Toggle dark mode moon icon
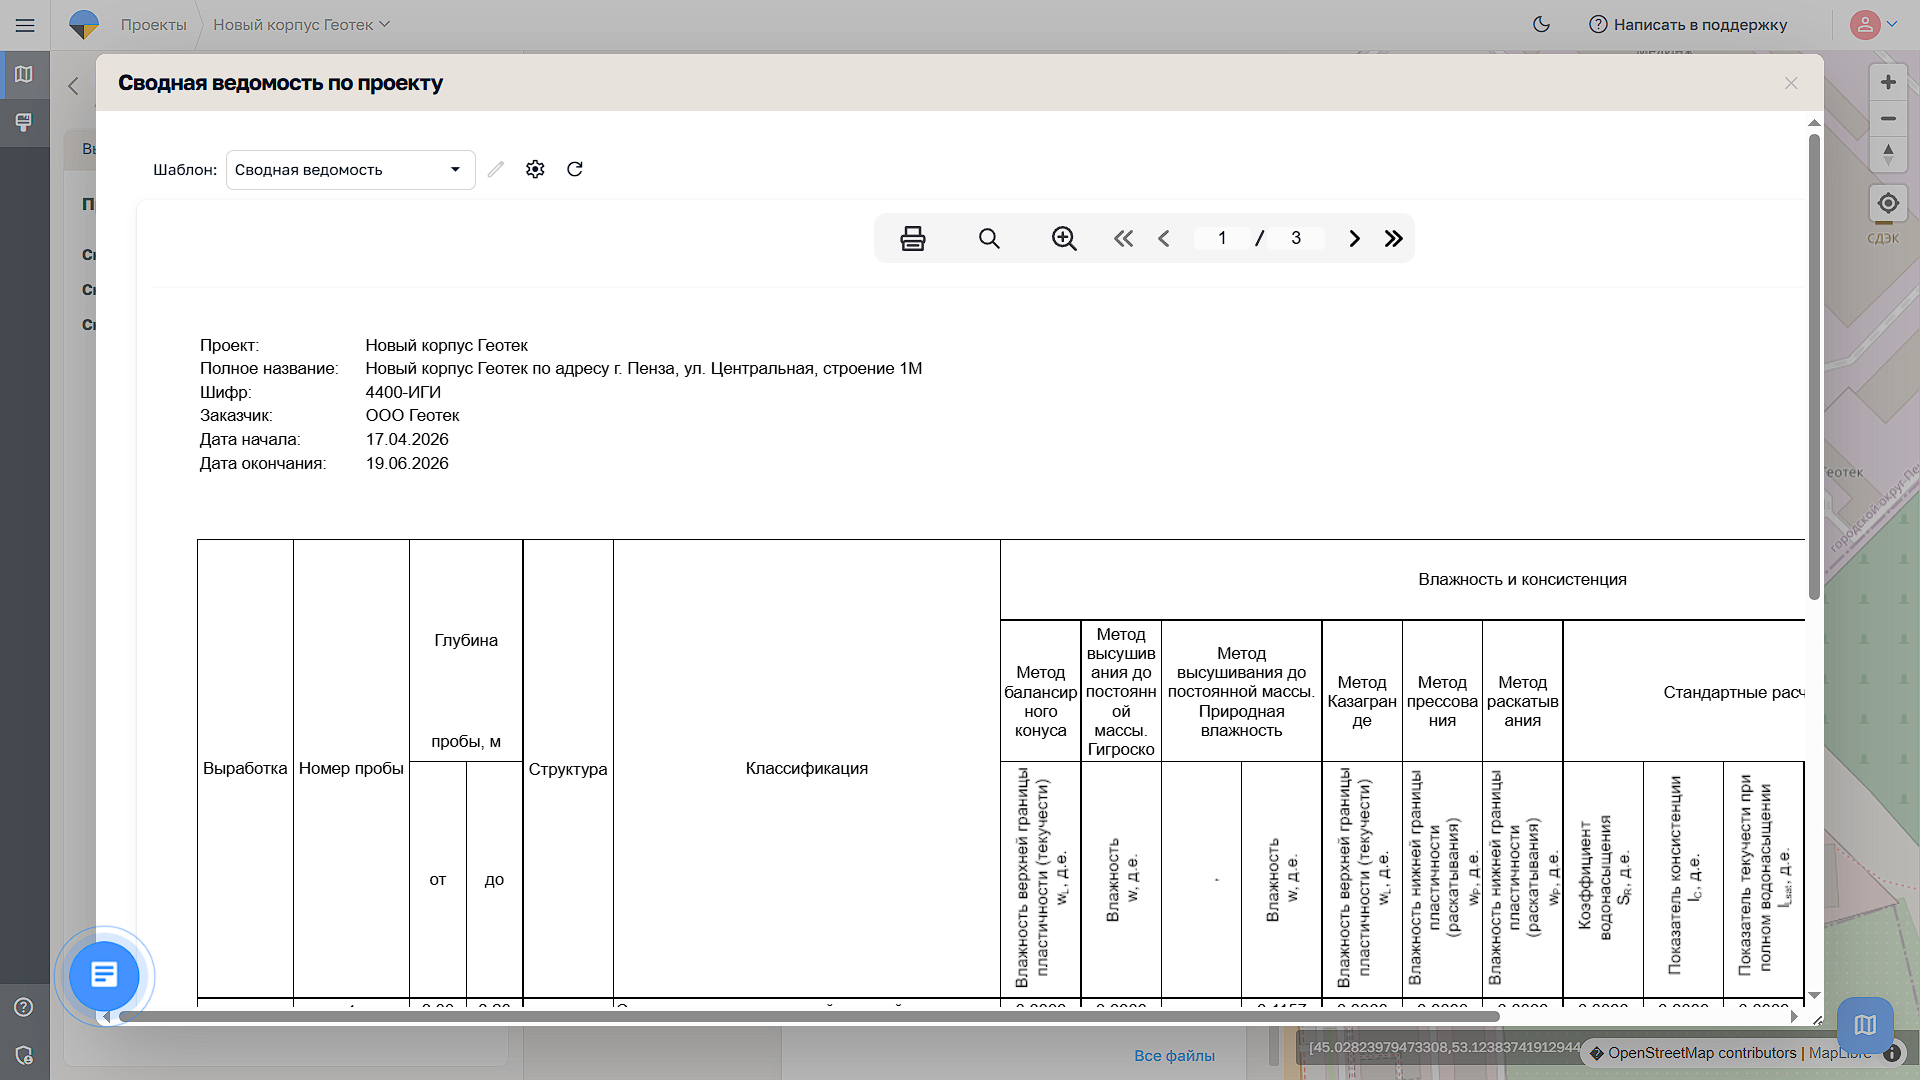The width and height of the screenshot is (1920, 1080). tap(1541, 24)
